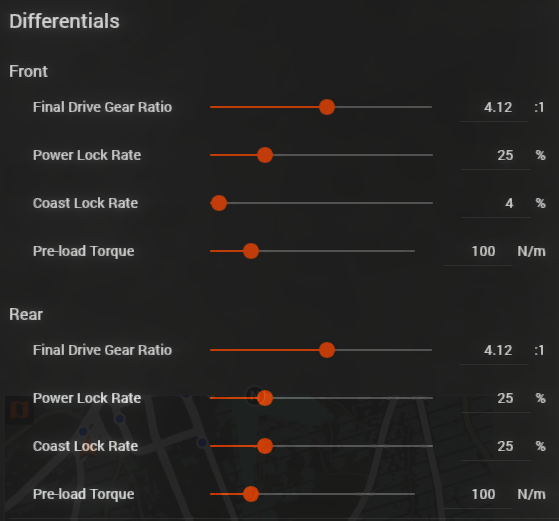
Task: Edit the Rear Power Lock Rate 25 value
Action: (x=496, y=398)
